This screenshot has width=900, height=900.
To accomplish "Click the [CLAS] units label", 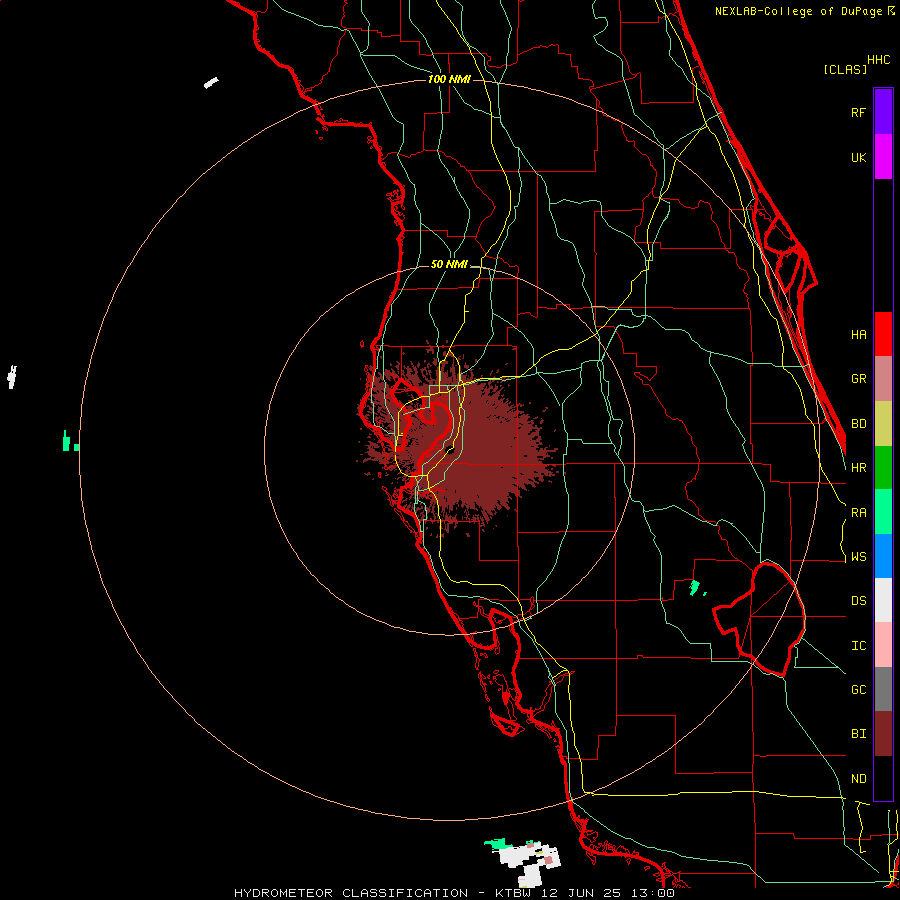I will (845, 69).
